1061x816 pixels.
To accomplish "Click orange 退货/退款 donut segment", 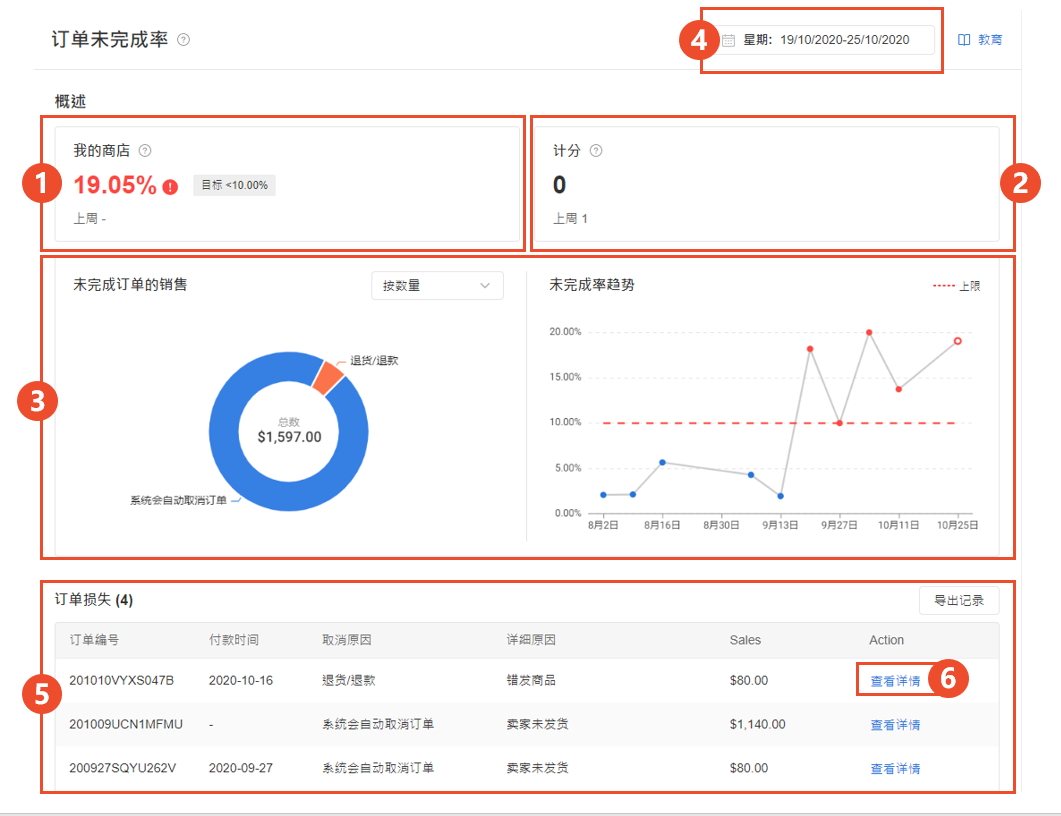I will (x=329, y=377).
